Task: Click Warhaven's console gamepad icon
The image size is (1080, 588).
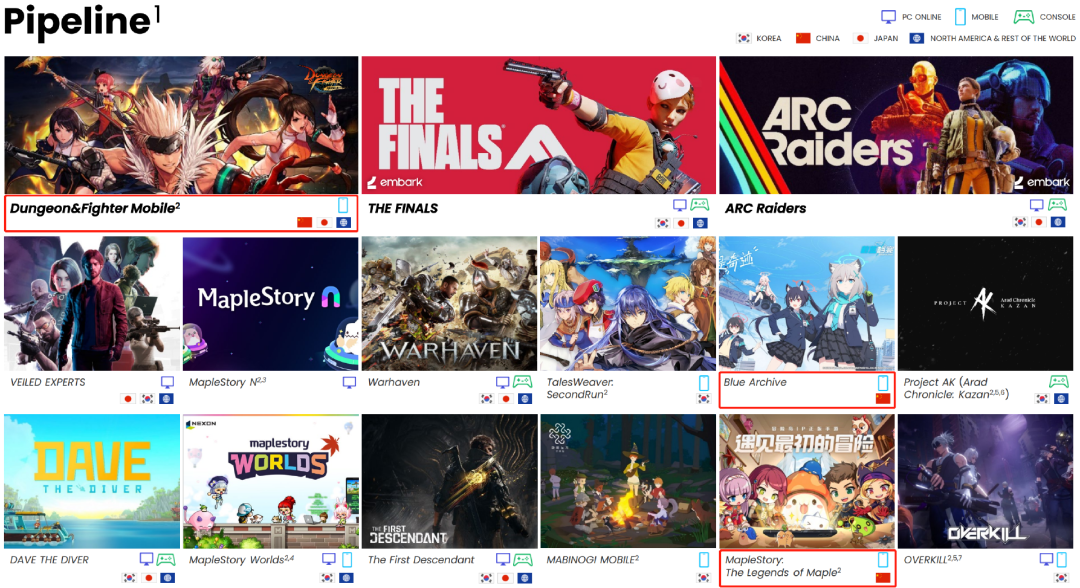Action: (523, 381)
